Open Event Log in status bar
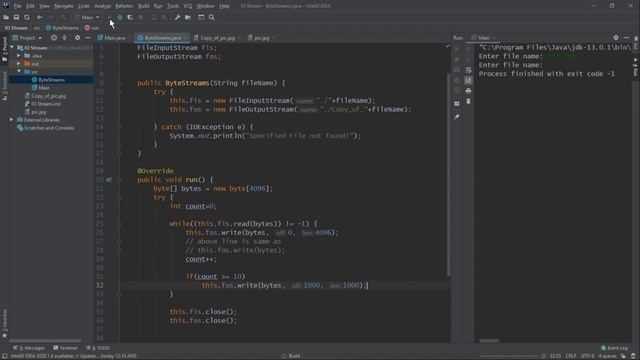This screenshot has height=360, width=640. click(x=614, y=348)
